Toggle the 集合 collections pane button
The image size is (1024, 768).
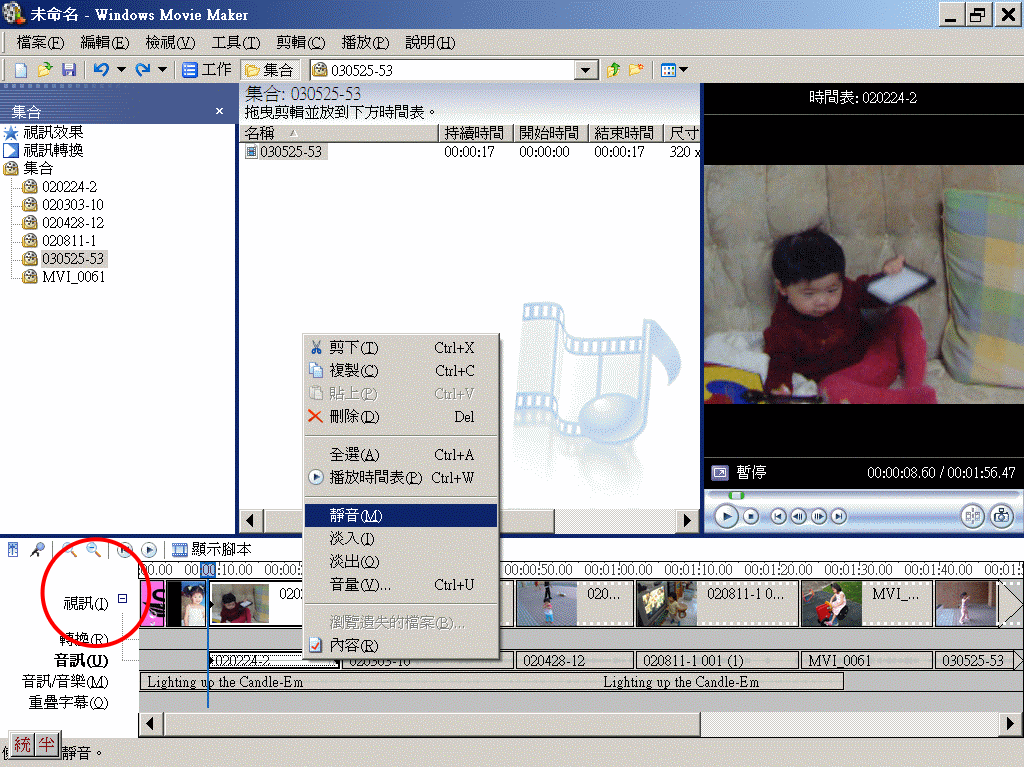(269, 70)
